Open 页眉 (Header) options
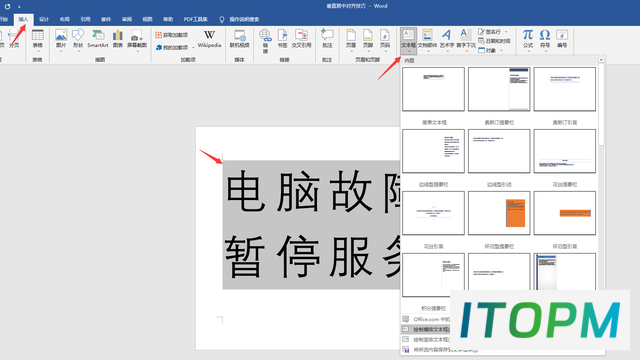640x360 pixels. [351, 40]
